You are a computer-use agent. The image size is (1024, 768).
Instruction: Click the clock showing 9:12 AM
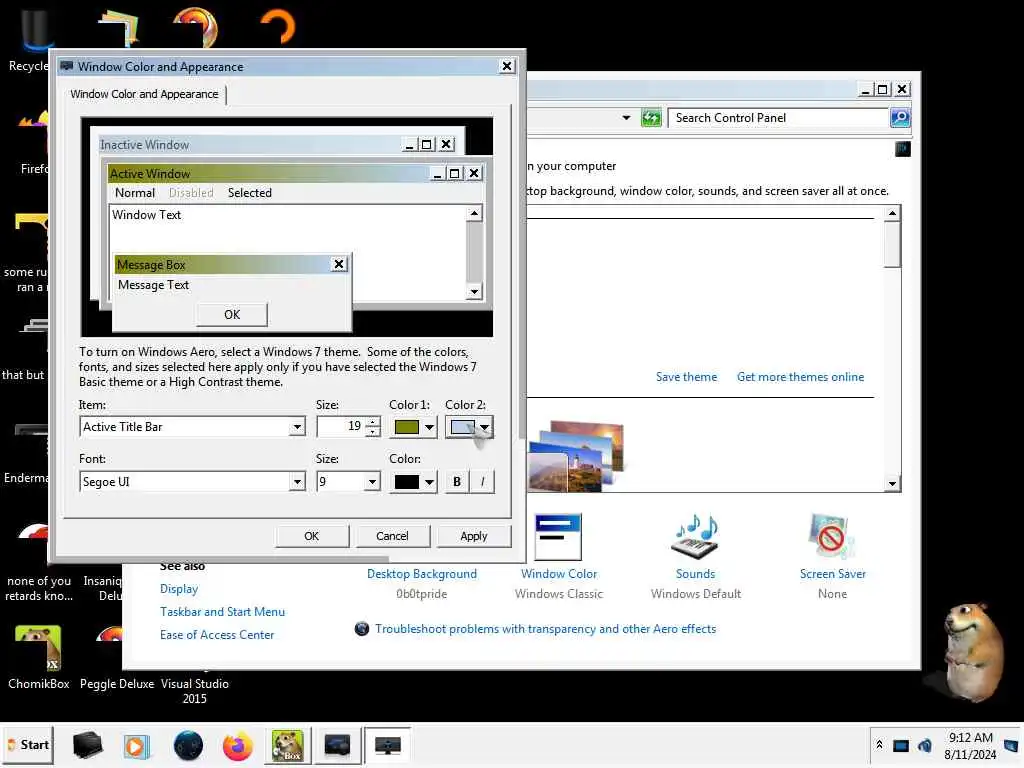(x=970, y=738)
